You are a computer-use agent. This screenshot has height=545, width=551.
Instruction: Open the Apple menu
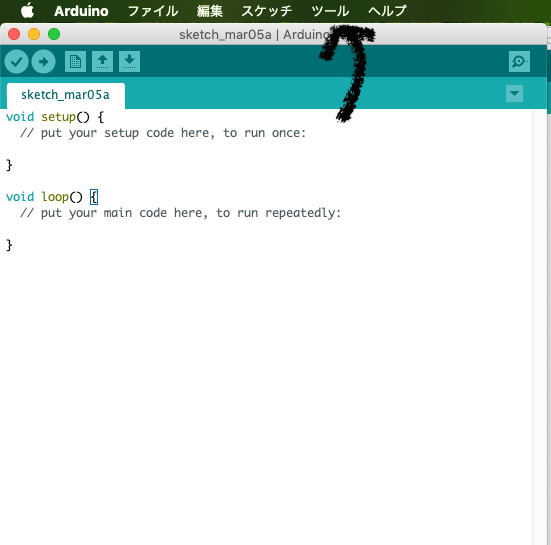[27, 11]
